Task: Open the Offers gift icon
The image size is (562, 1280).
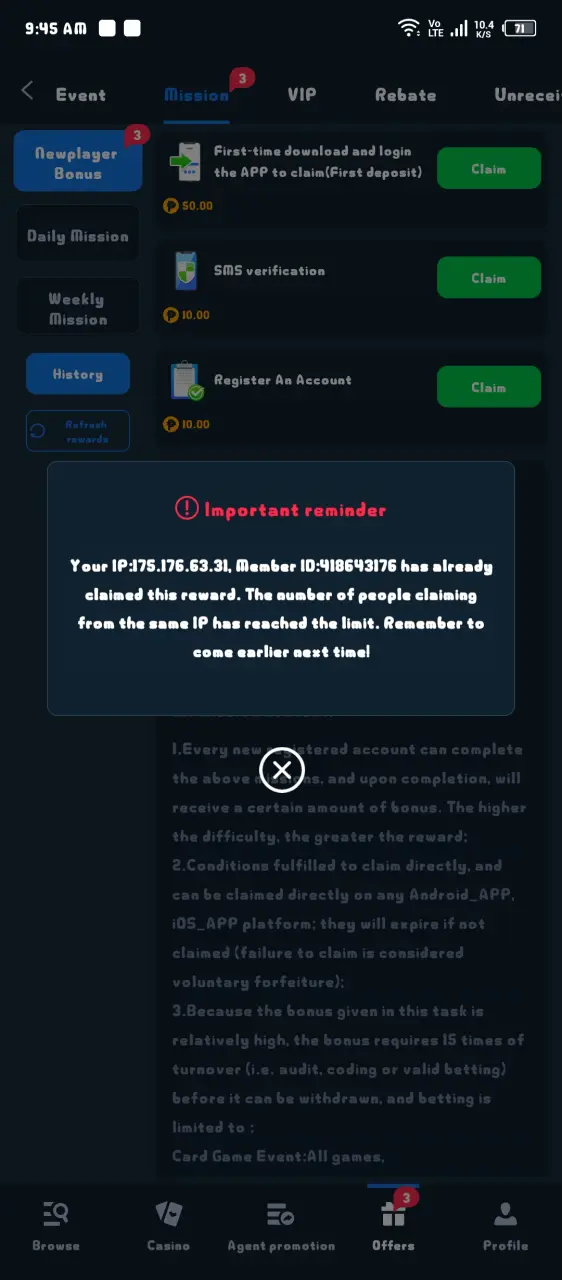Action: [393, 1214]
